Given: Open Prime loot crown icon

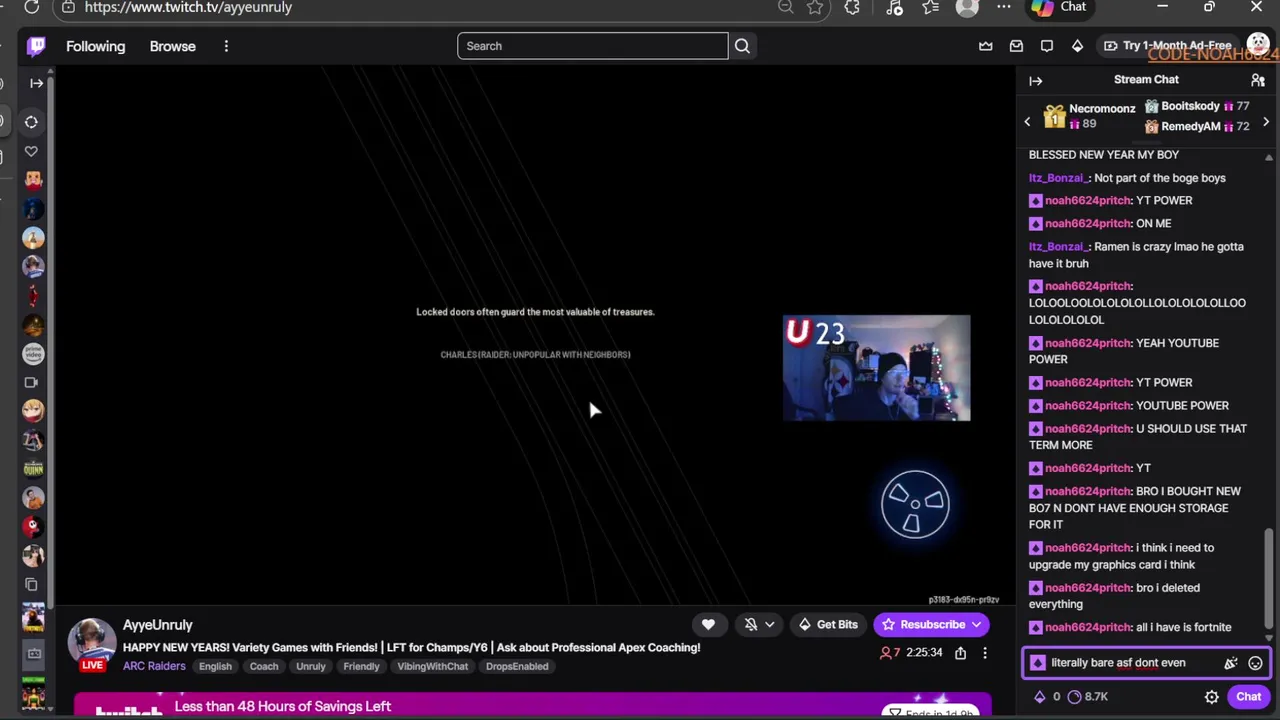Looking at the screenshot, I should tap(986, 46).
